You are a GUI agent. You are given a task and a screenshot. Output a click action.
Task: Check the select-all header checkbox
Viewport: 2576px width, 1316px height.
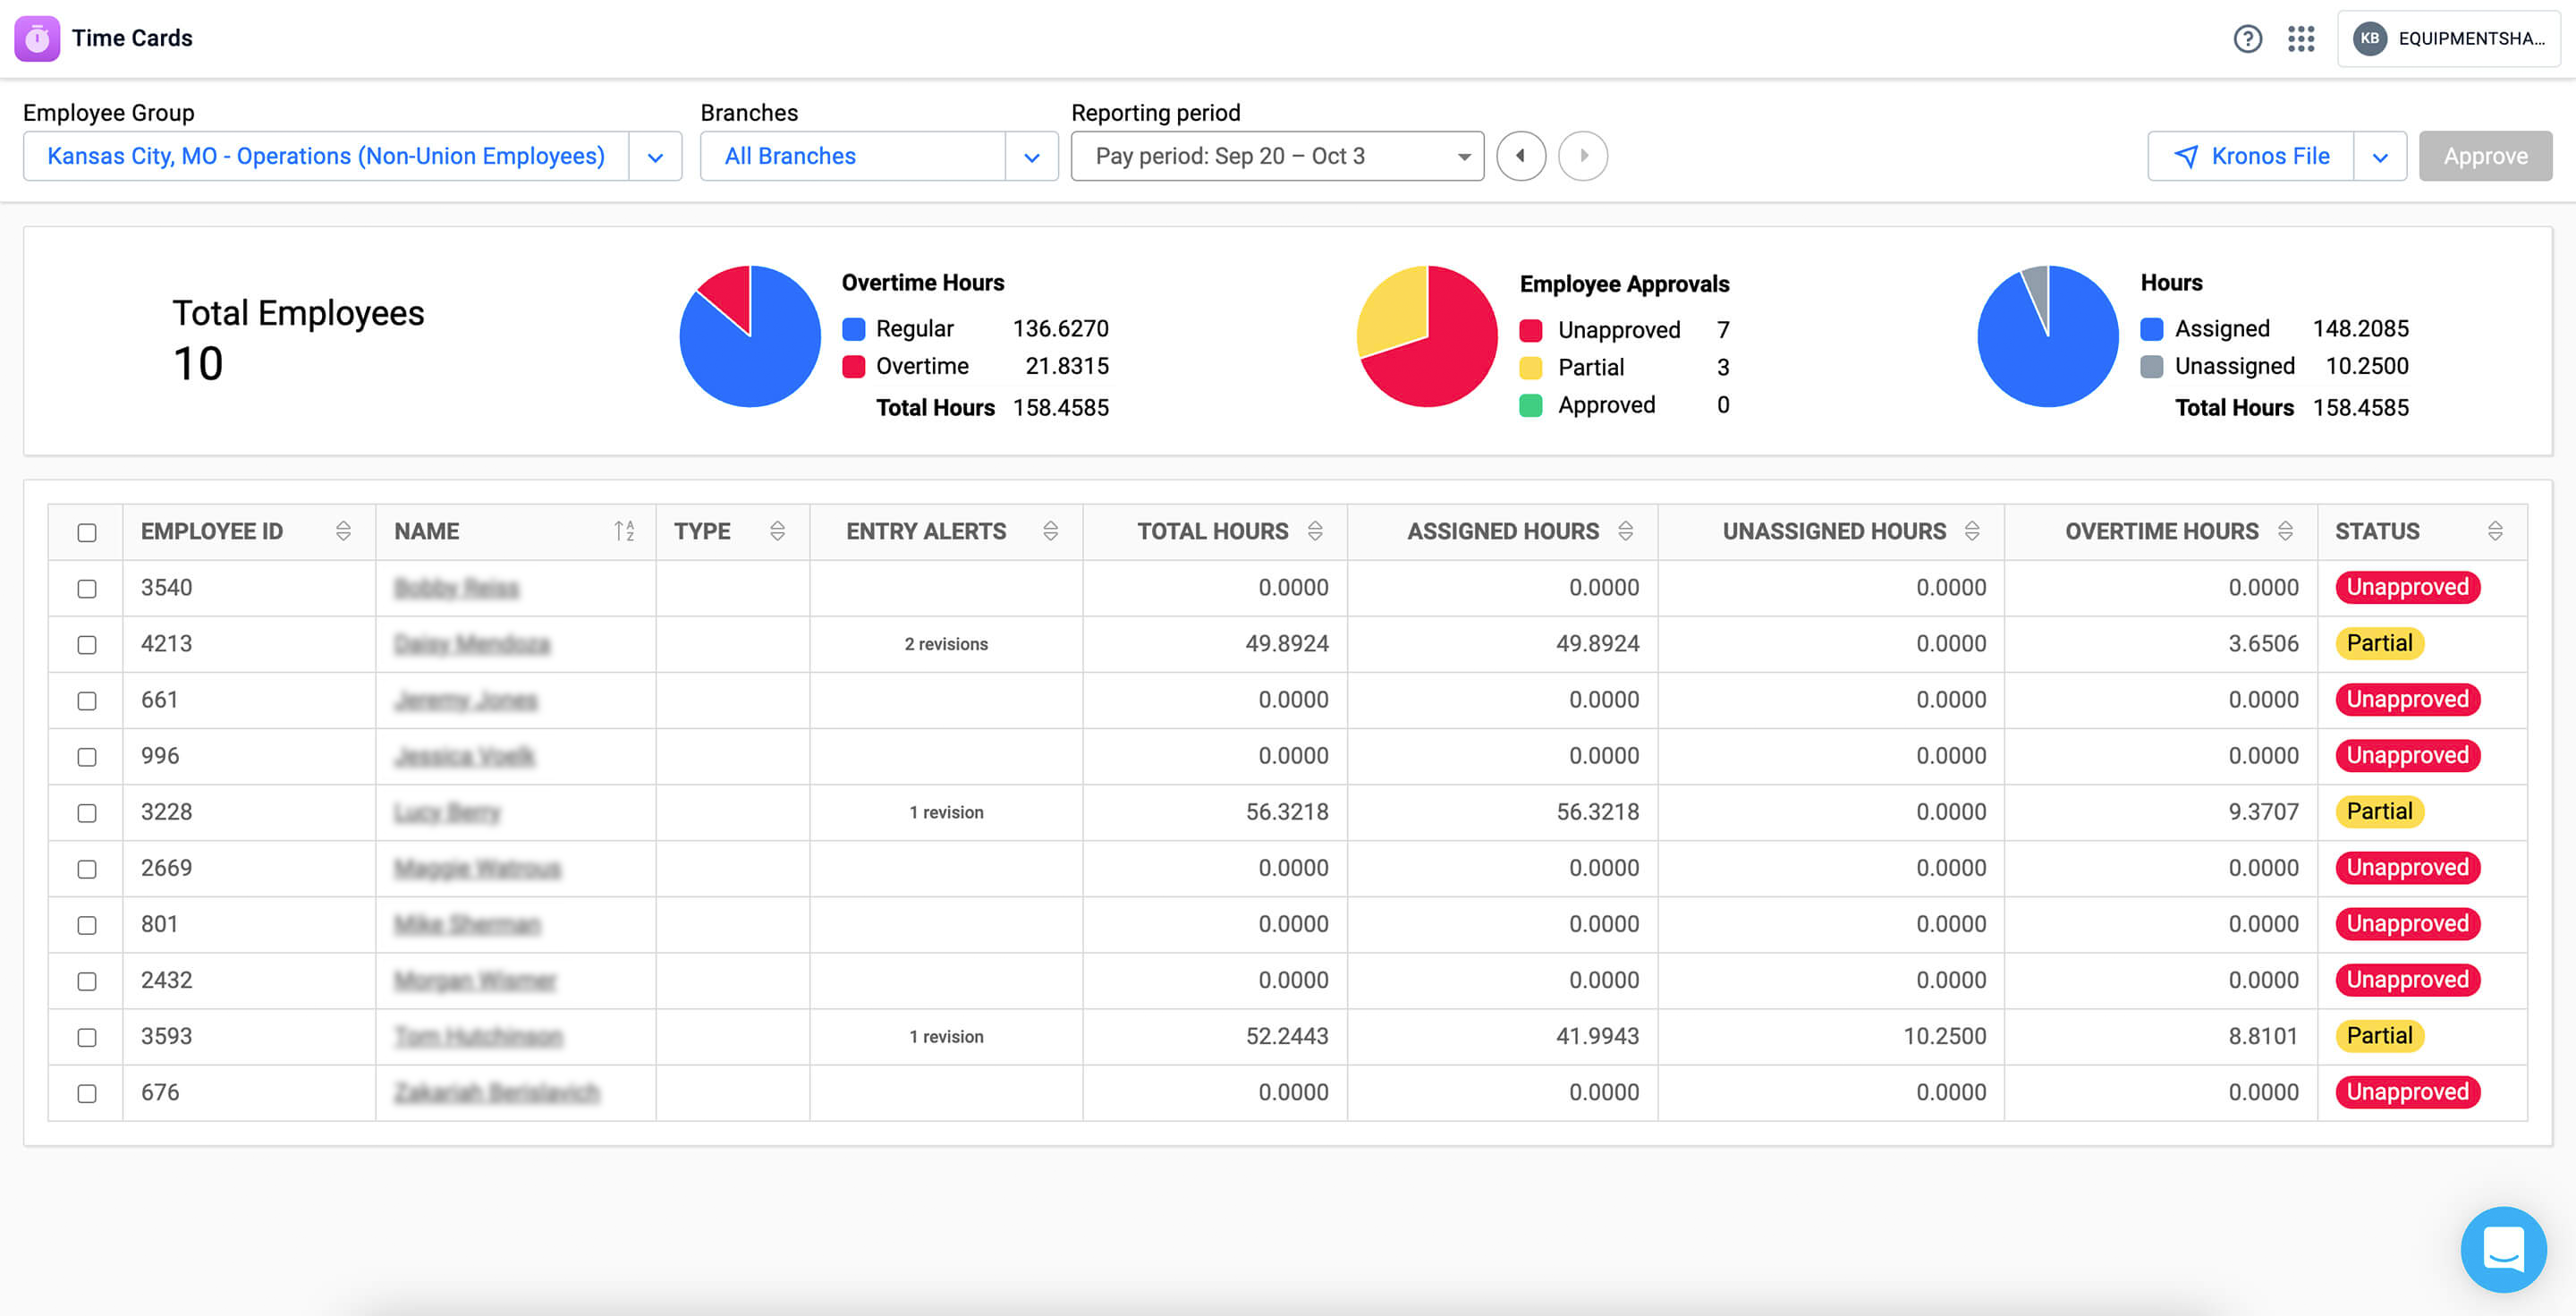tap(87, 532)
